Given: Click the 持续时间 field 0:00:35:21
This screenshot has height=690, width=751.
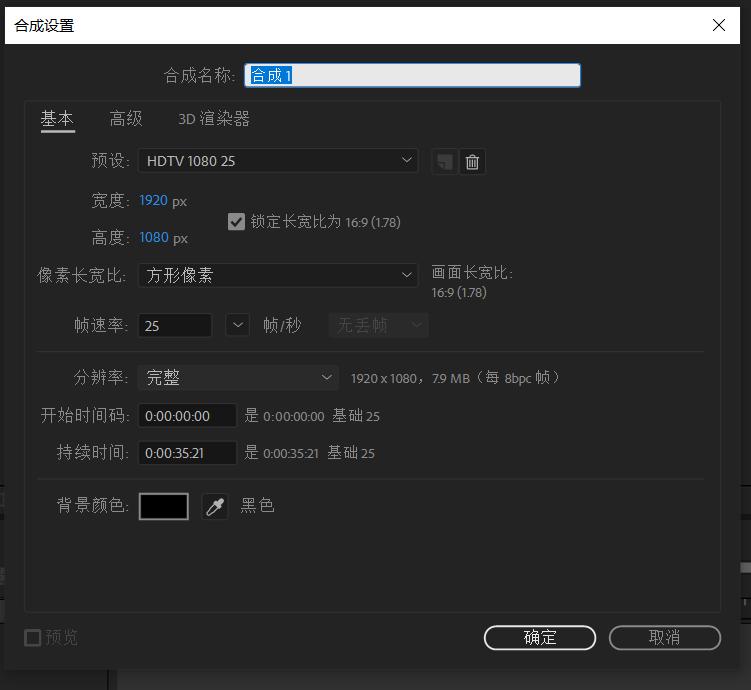Looking at the screenshot, I should coord(187,453).
